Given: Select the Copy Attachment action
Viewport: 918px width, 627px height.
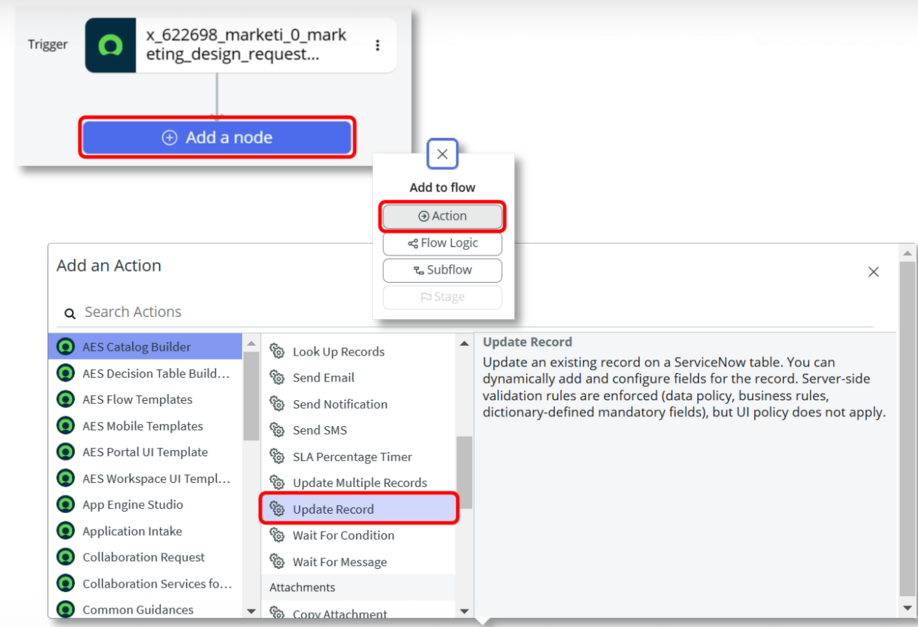Looking at the screenshot, I should point(358,611).
